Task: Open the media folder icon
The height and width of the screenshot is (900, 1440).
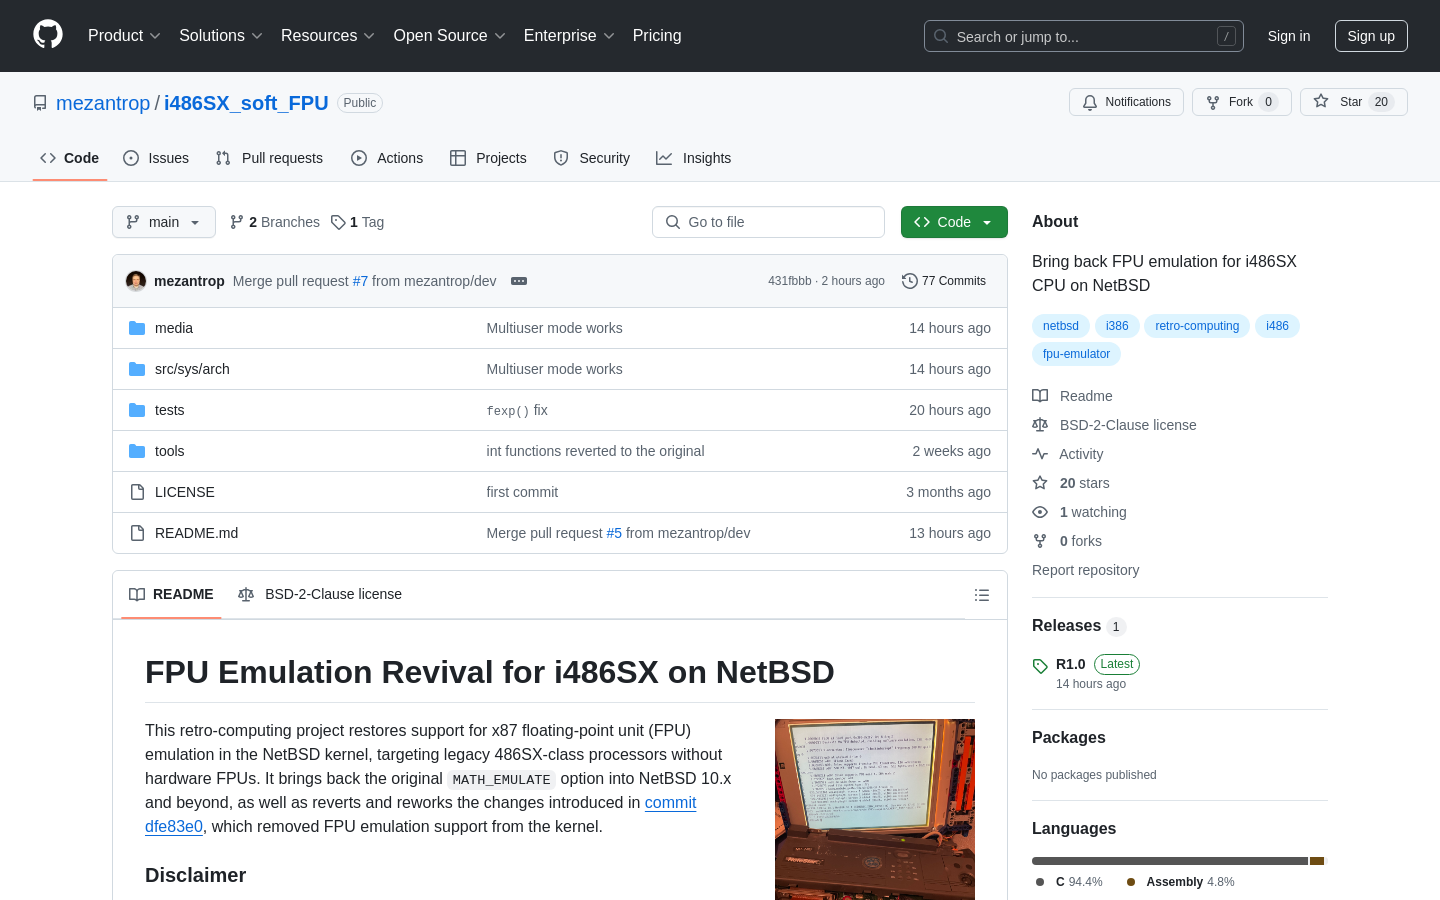Action: (x=137, y=328)
